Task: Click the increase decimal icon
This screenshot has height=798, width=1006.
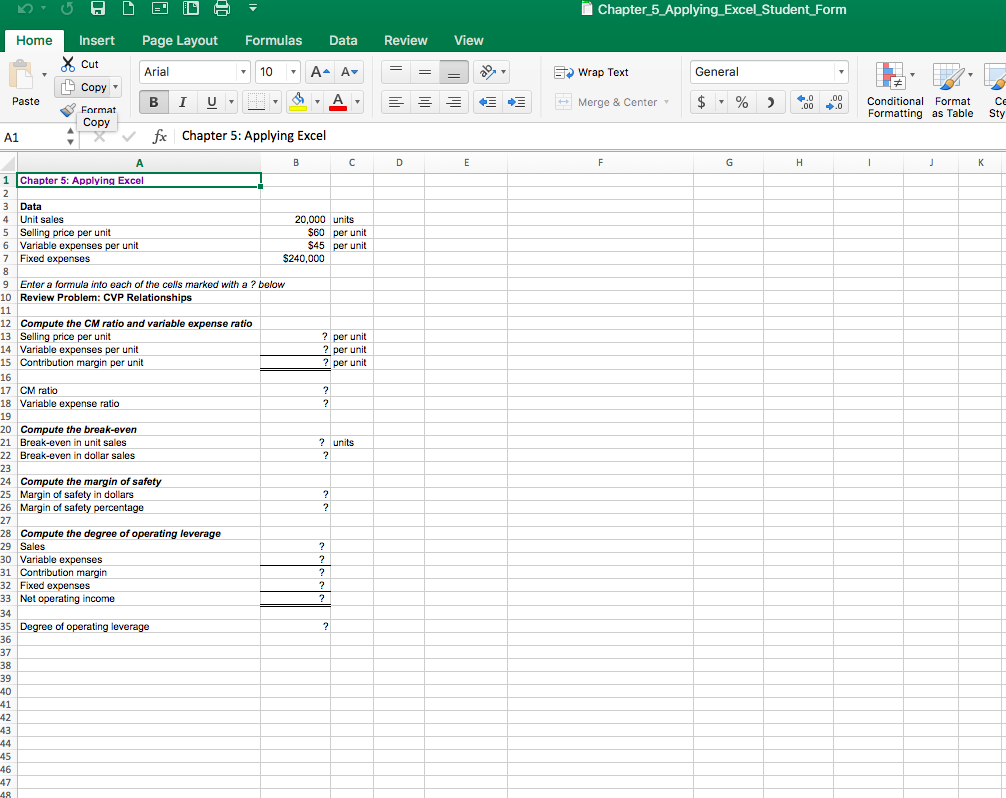Action: (805, 101)
